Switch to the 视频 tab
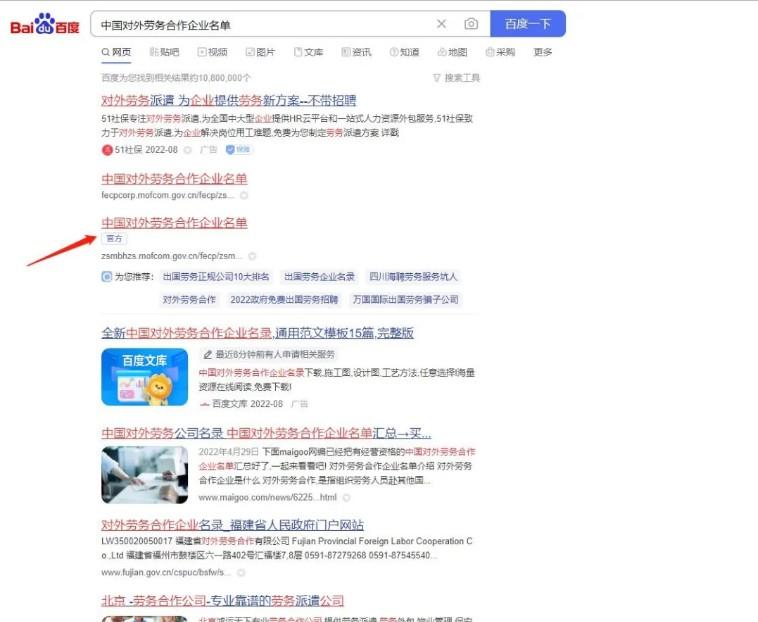The image size is (758, 622). [x=213, y=52]
